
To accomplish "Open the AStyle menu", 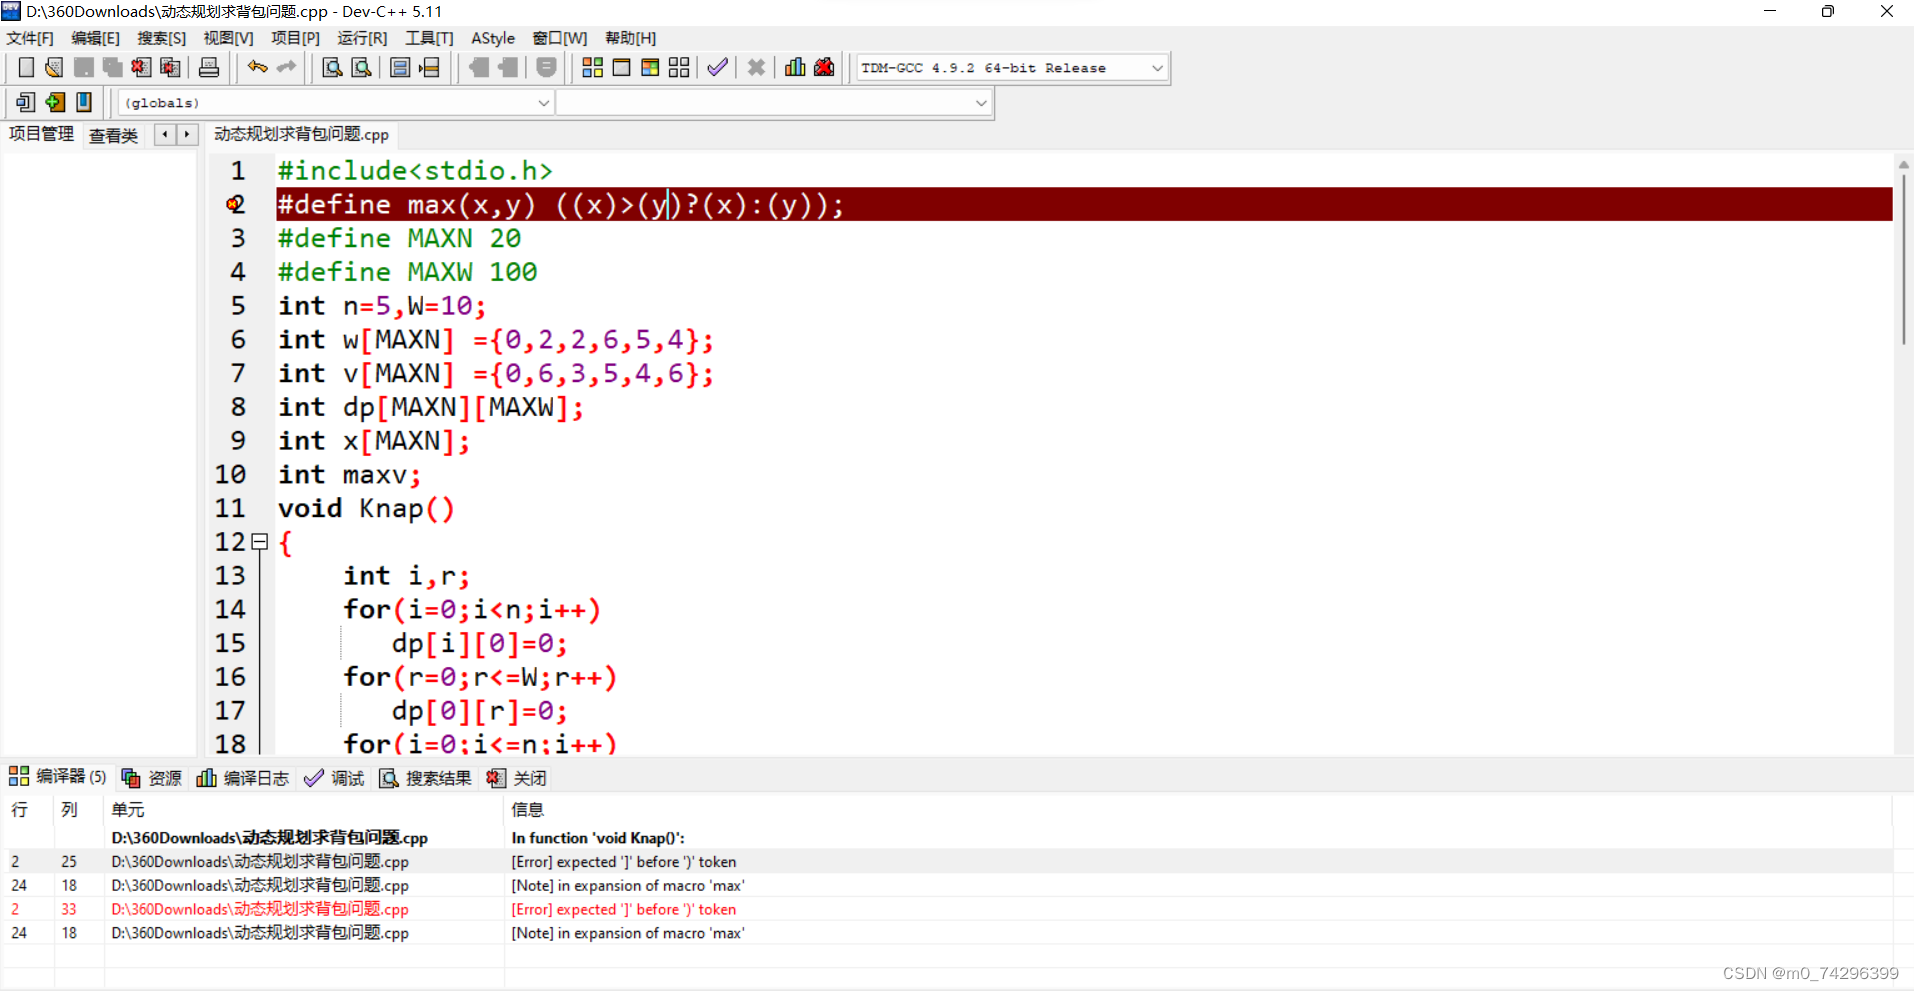I will point(492,38).
